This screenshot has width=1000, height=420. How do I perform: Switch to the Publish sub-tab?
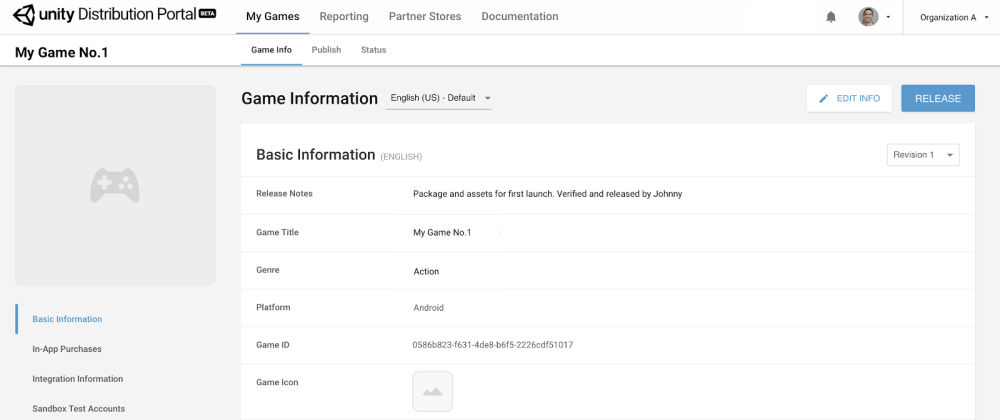(326, 50)
